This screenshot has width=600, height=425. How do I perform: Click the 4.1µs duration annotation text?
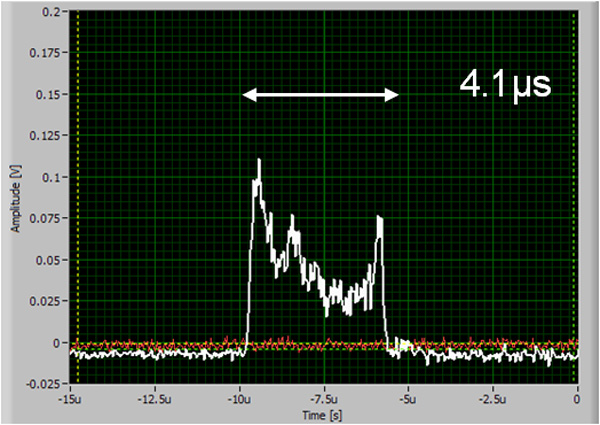(x=505, y=84)
